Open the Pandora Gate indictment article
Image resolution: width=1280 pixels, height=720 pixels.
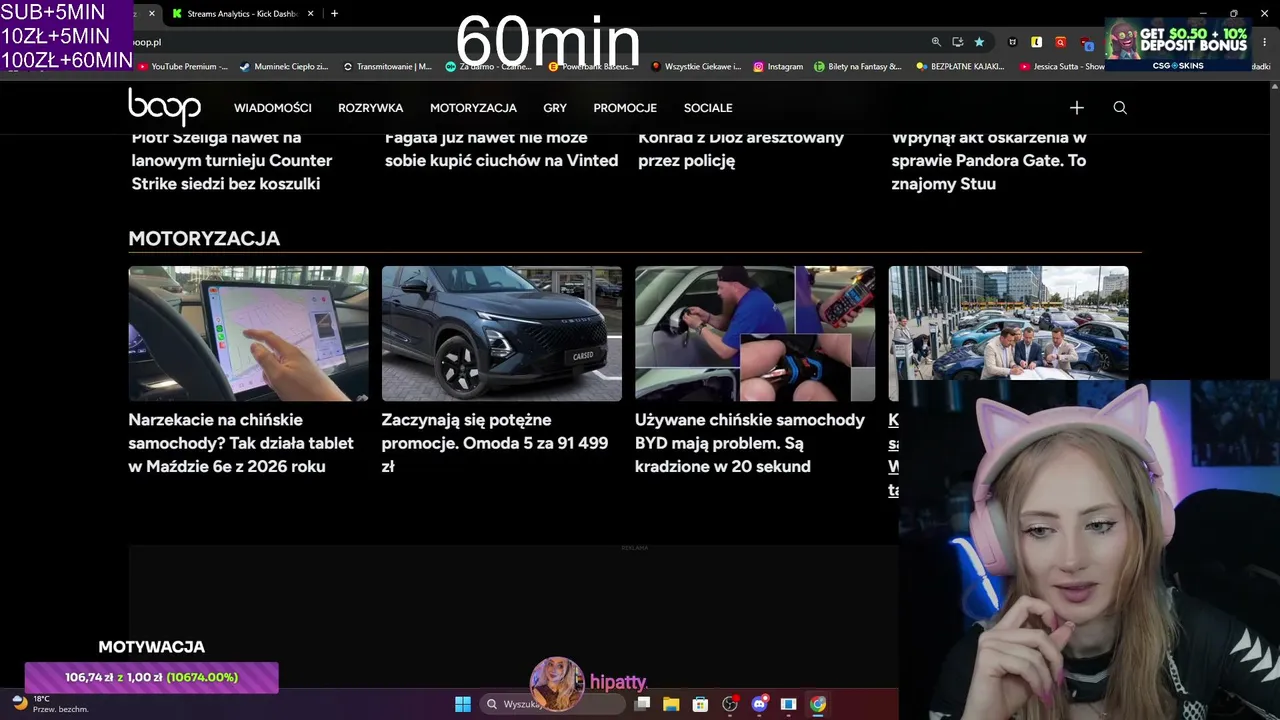tap(989, 163)
